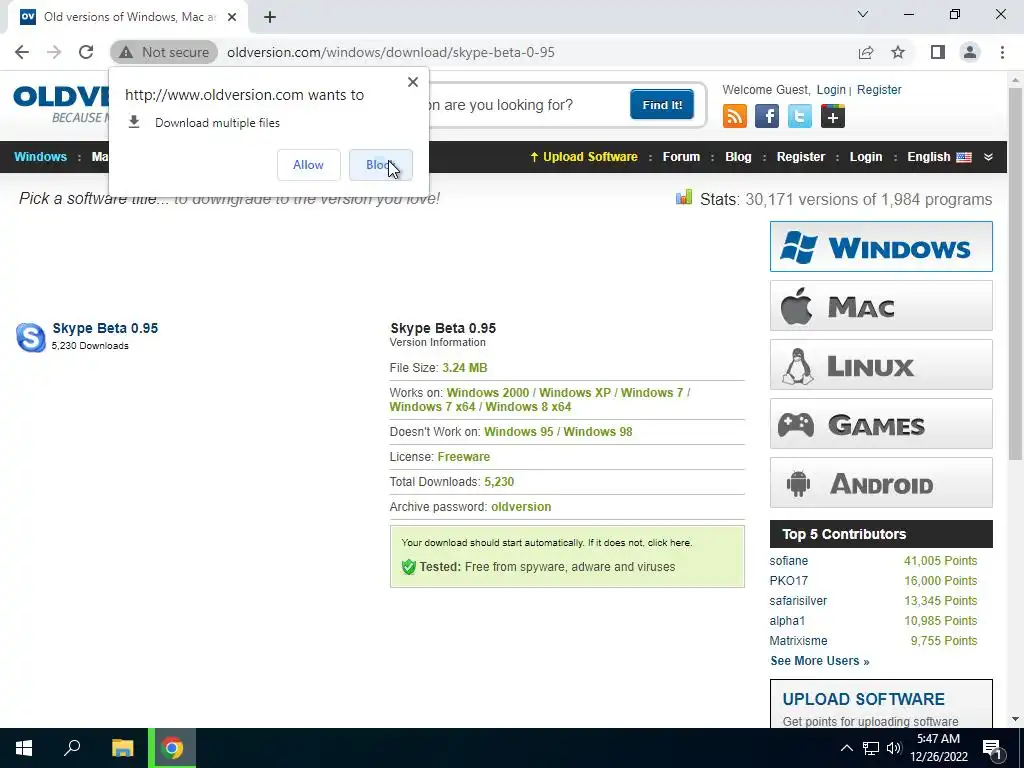Open the Chrome three-dot menu
The image size is (1024, 768).
click(1002, 52)
